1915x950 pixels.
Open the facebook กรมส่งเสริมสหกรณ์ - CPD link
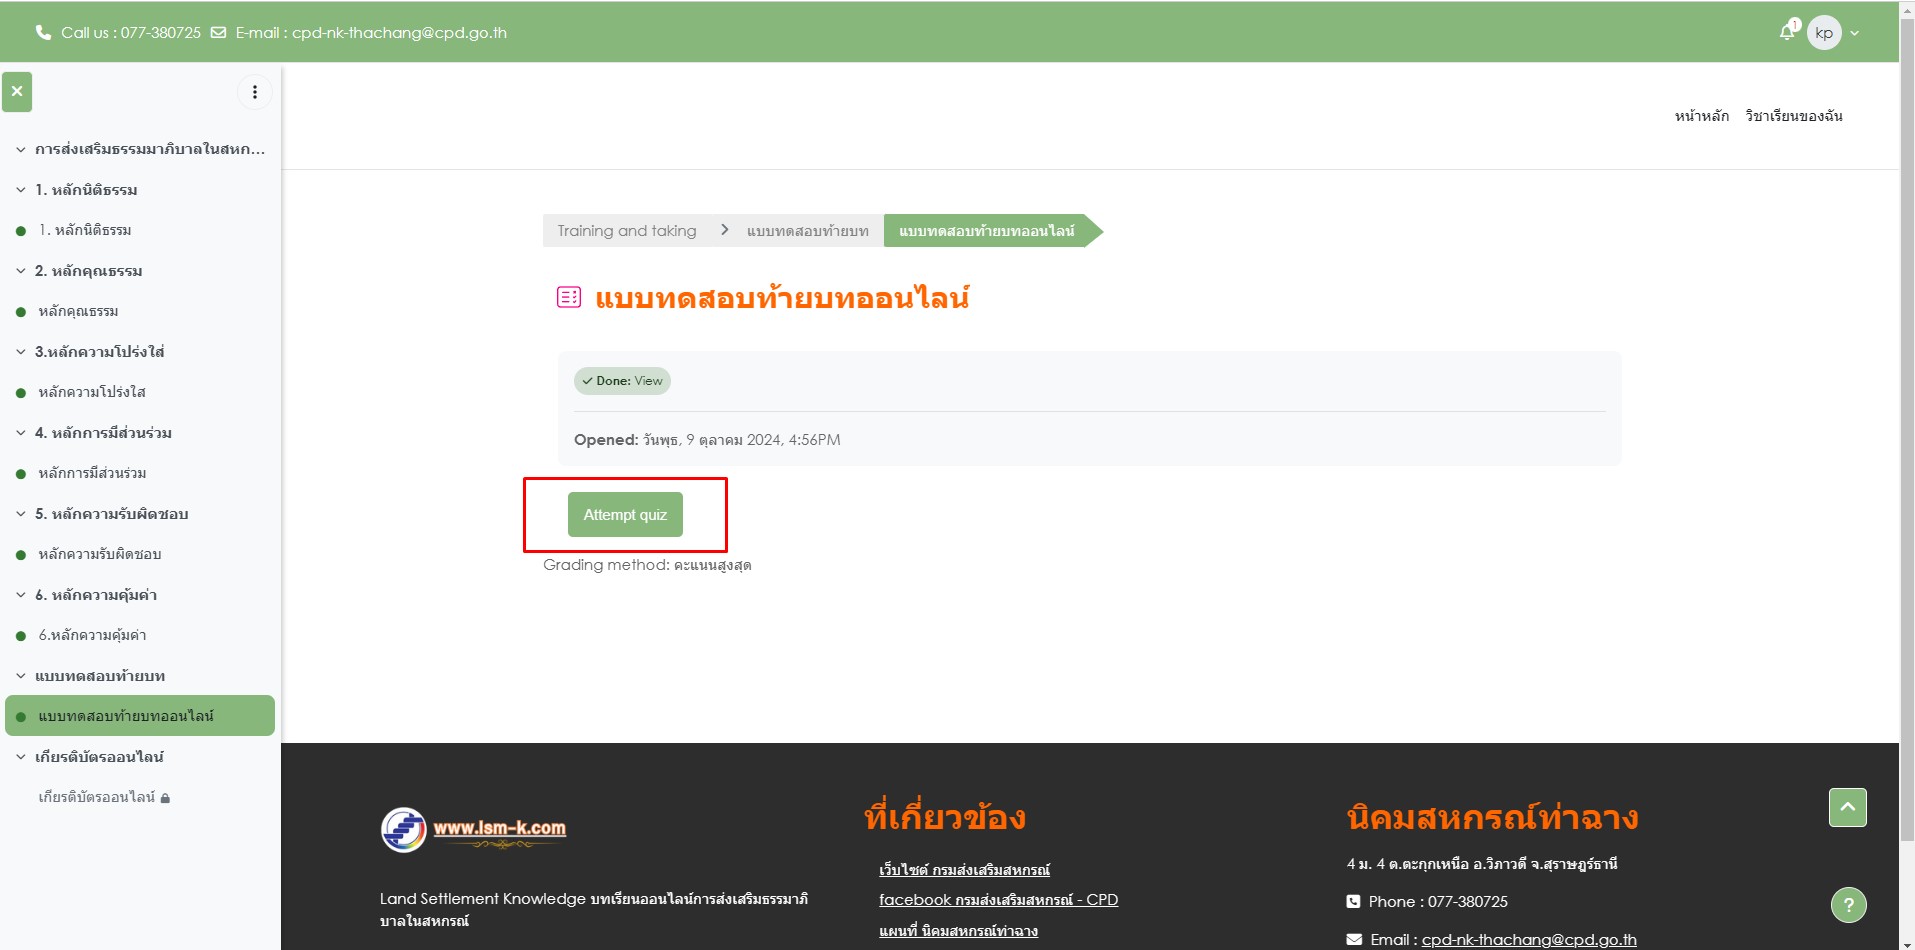(998, 900)
